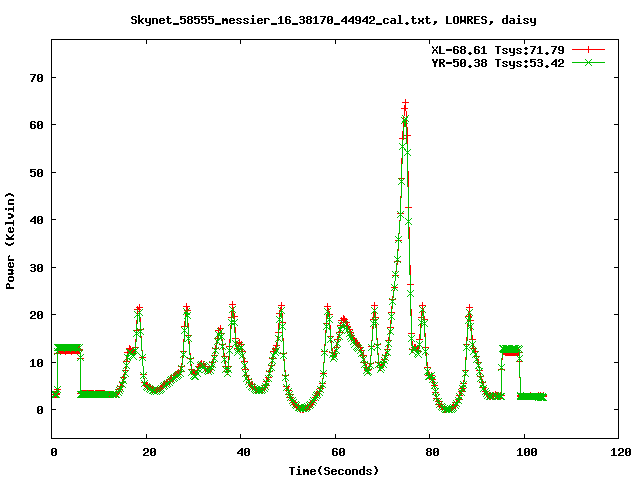Image resolution: width=640 pixels, height=480 pixels.
Task: Click the red line sample in the legend
Action: 588,50
